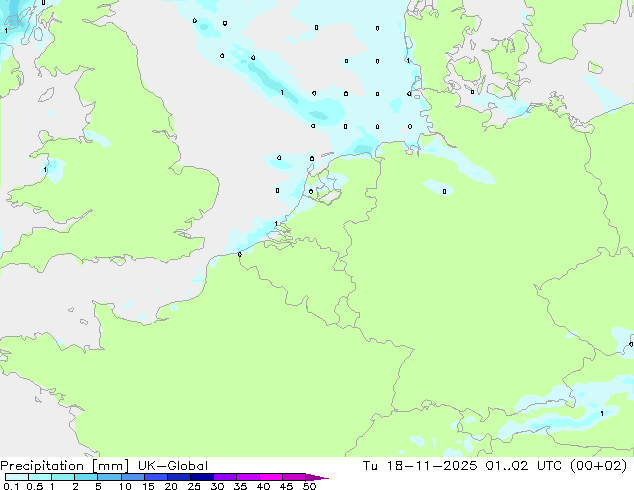This screenshot has width=634, height=490.
Task: Click the "0.1" legend label
Action: 11,486
